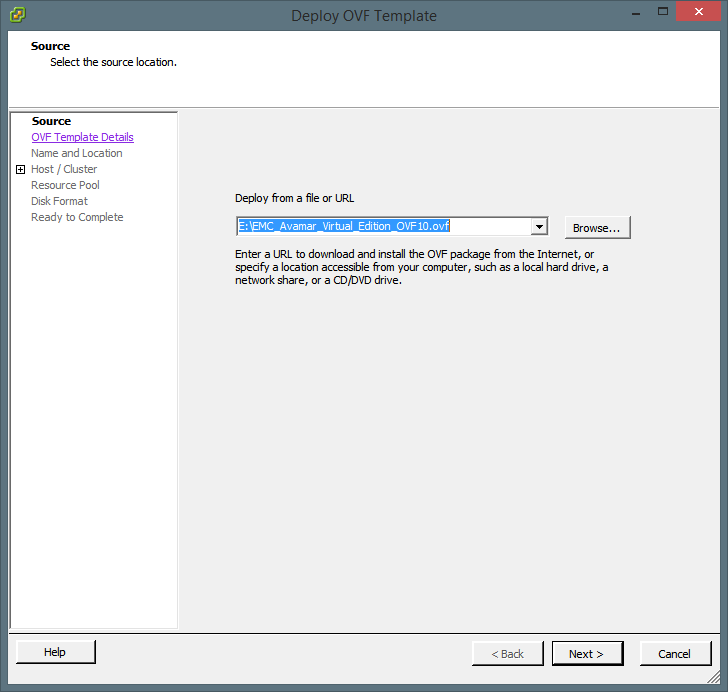Select the Host / Cluster step label

tap(64, 169)
